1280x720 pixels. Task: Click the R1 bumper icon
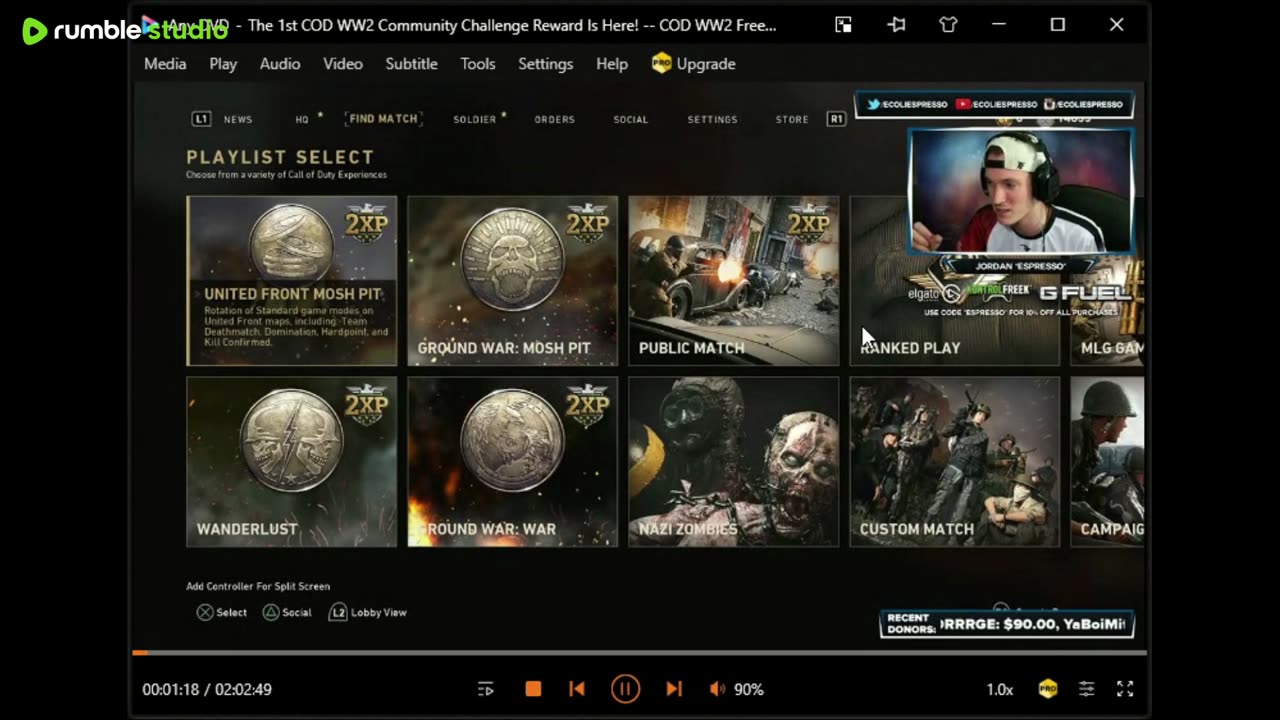(836, 119)
